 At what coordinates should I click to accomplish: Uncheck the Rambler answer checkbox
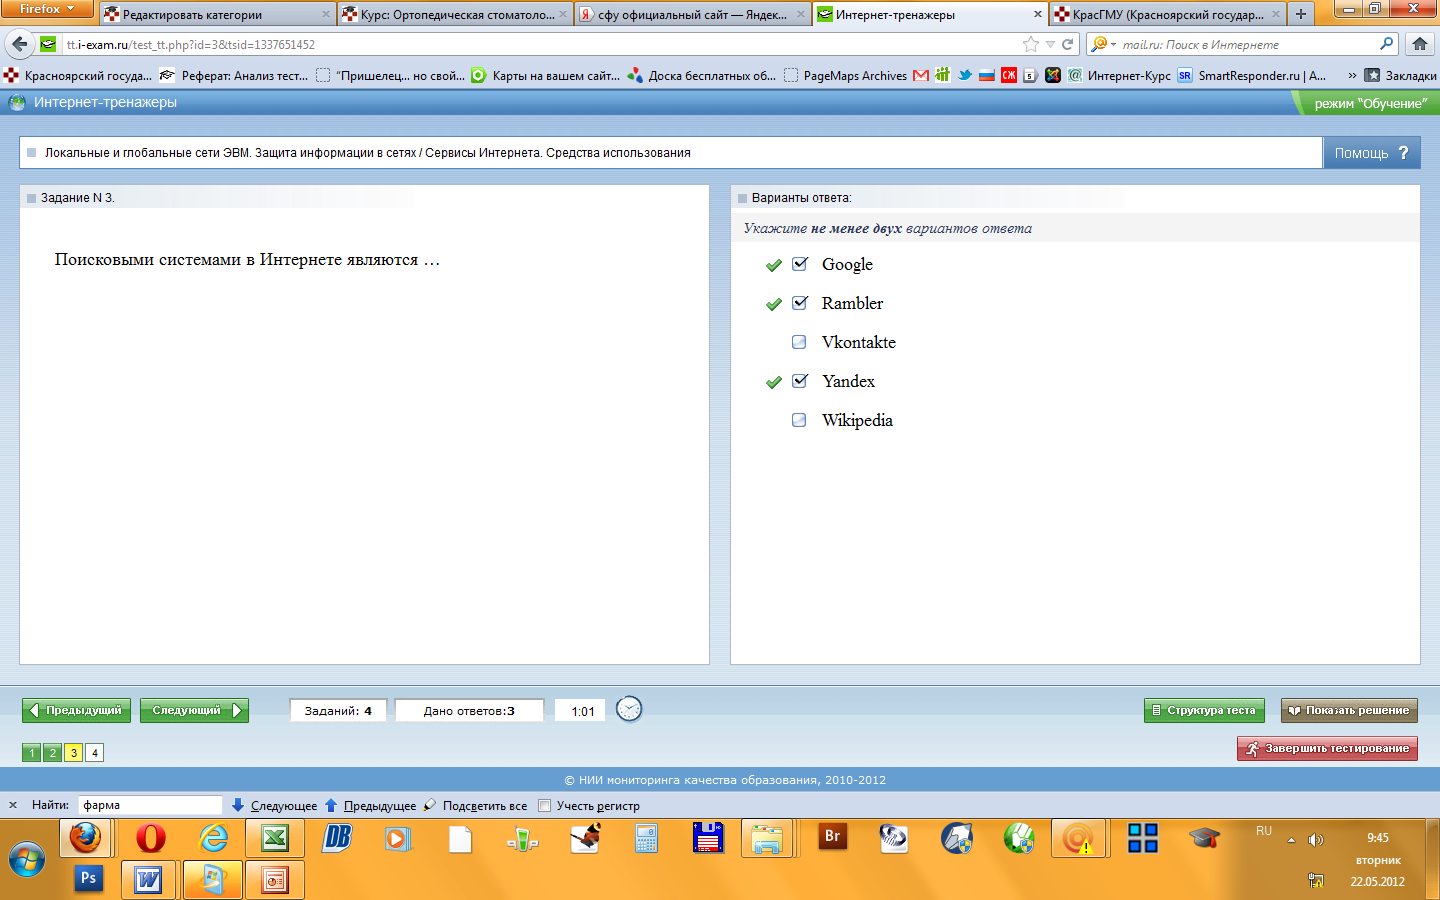point(800,303)
